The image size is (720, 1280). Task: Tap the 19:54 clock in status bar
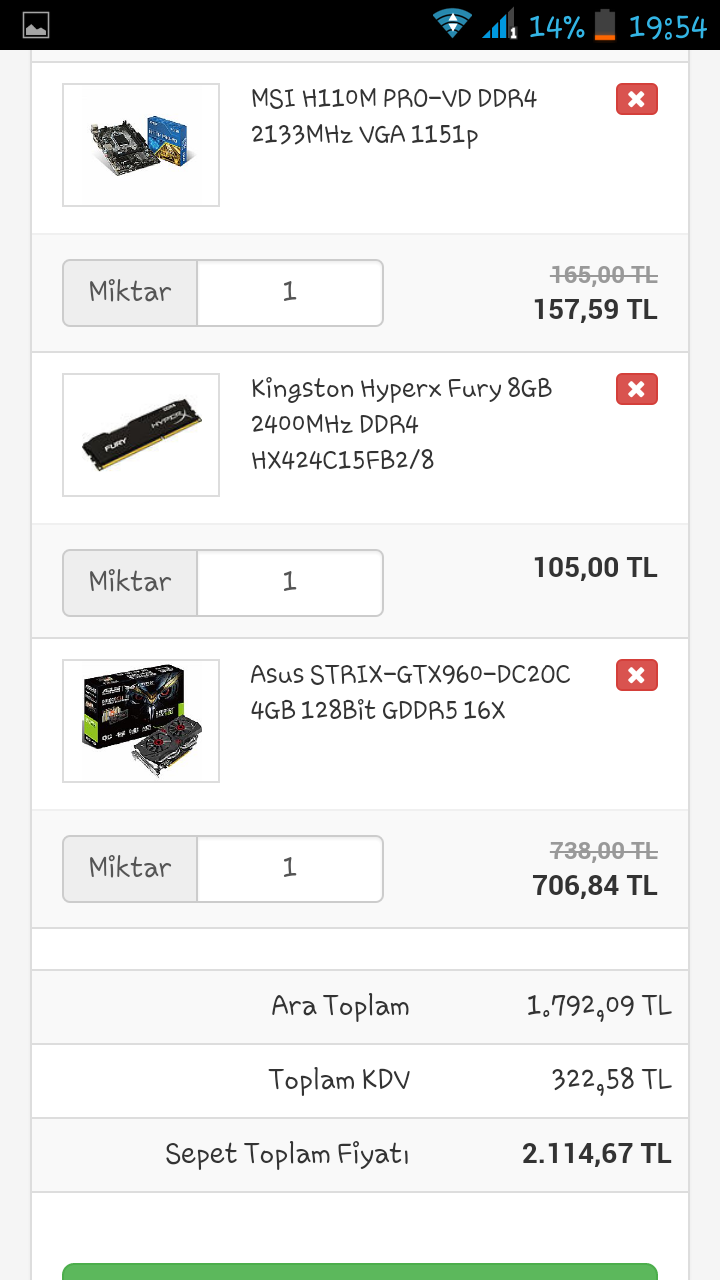click(667, 26)
